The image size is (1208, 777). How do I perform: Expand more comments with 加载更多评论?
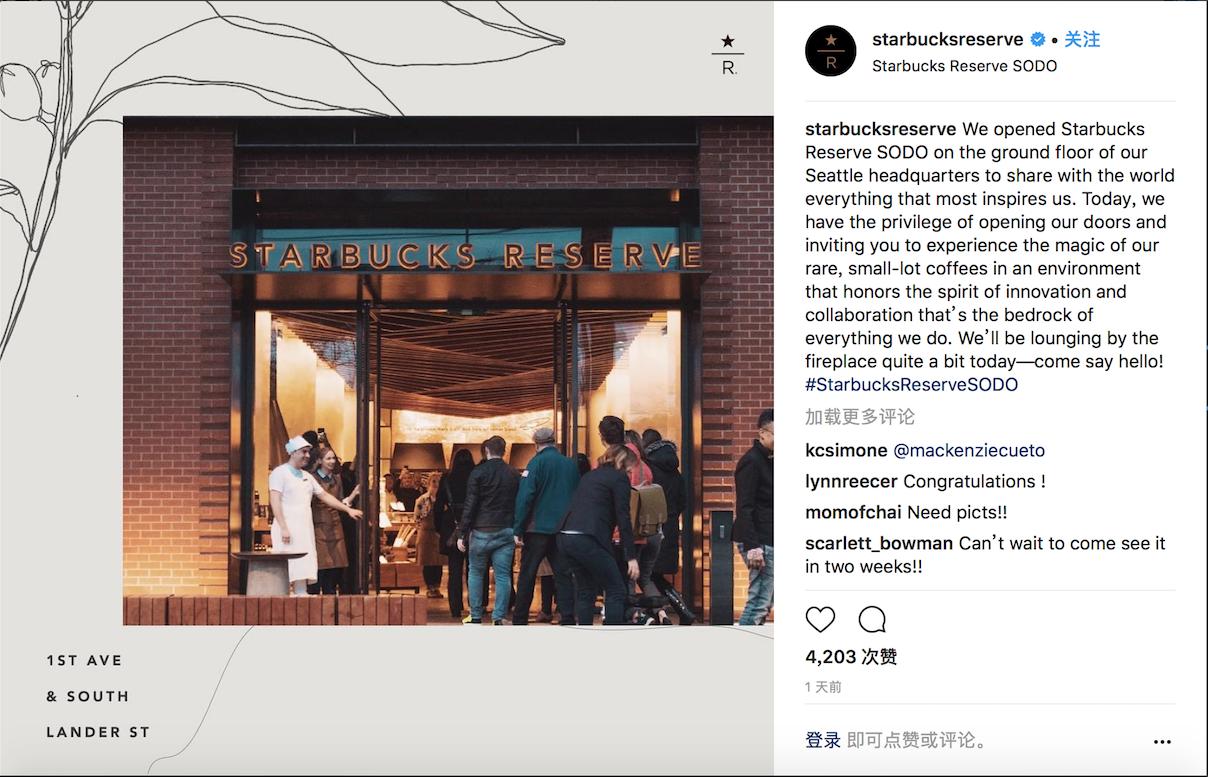[x=860, y=417]
